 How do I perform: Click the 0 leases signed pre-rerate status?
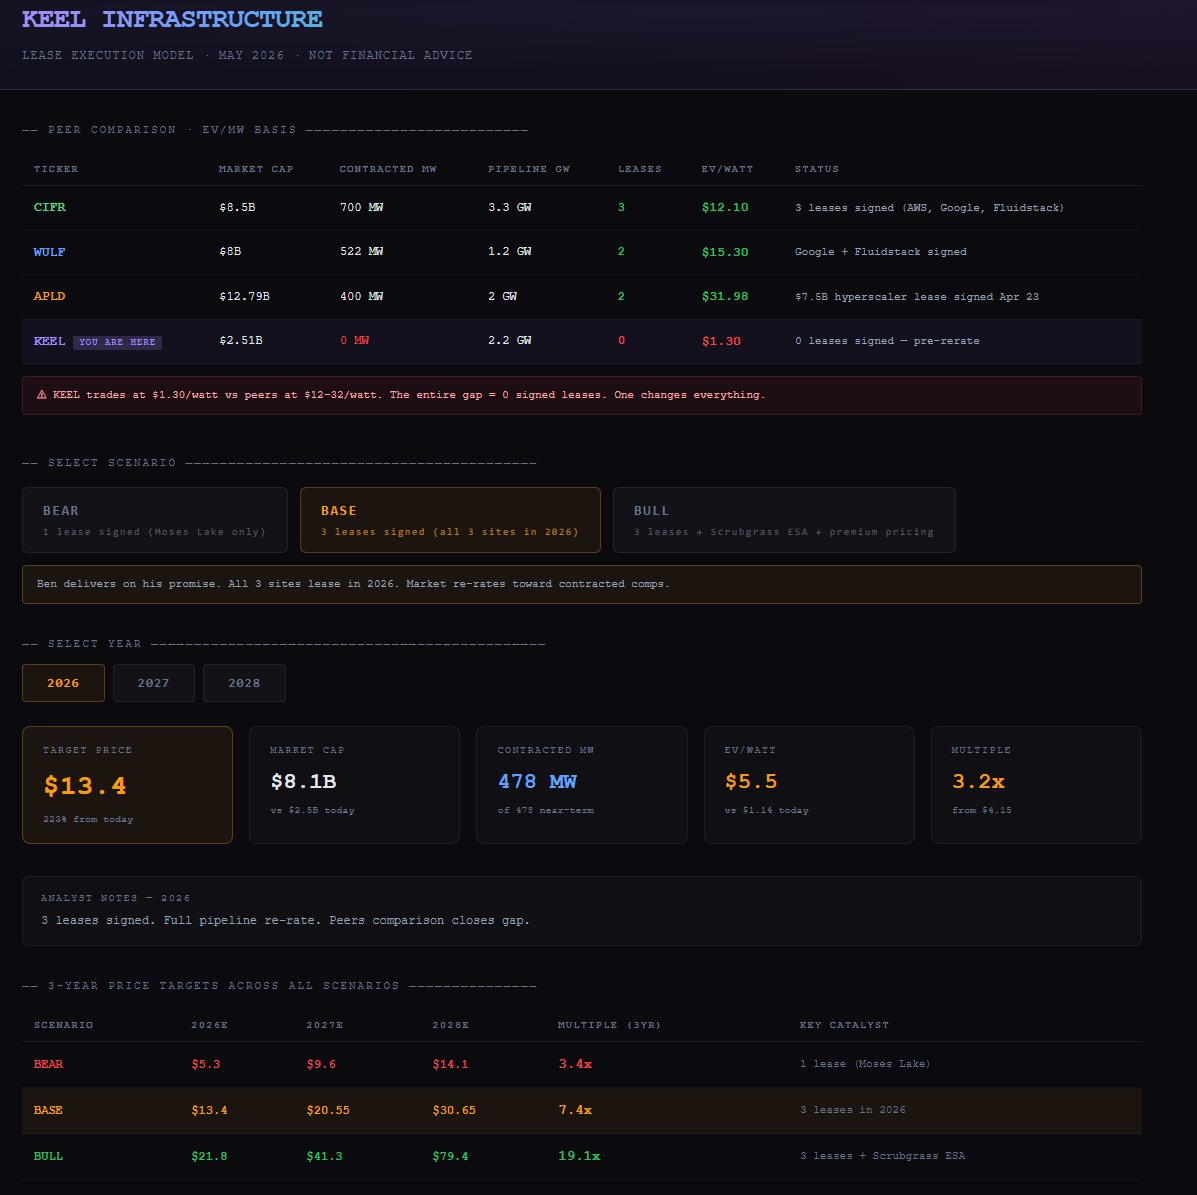887,341
